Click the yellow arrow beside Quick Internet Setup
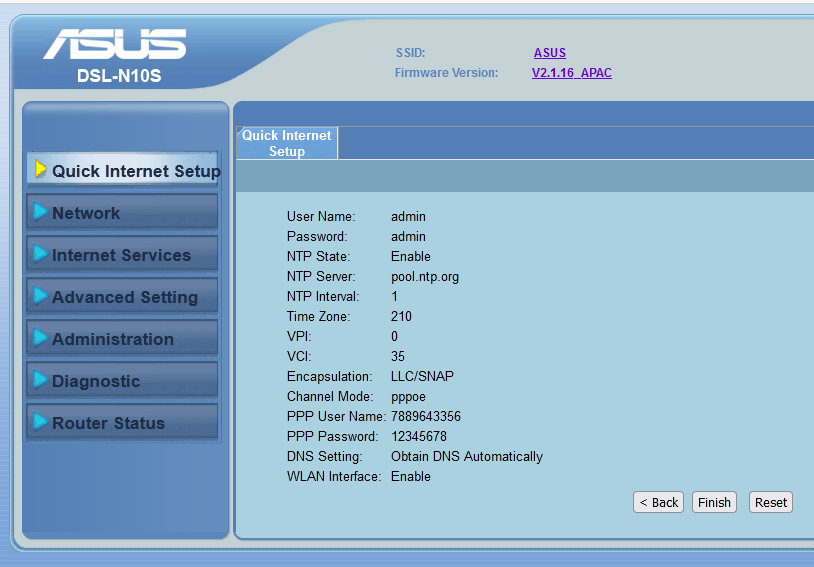 point(40,169)
